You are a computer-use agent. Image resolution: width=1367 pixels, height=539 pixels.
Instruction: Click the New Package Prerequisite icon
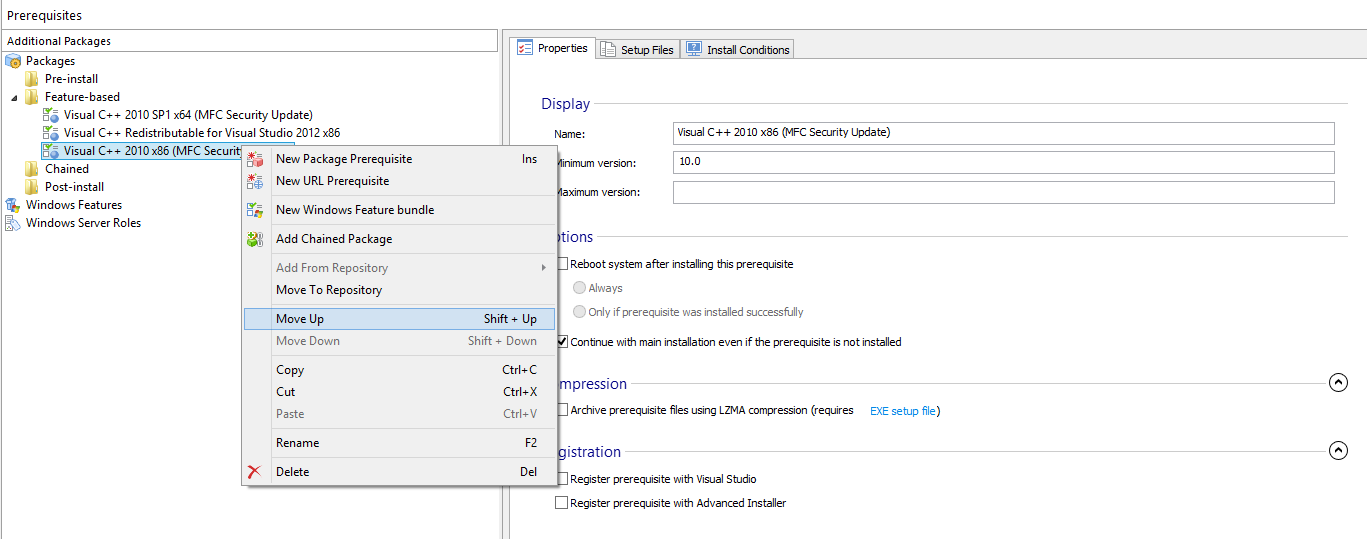(255, 159)
